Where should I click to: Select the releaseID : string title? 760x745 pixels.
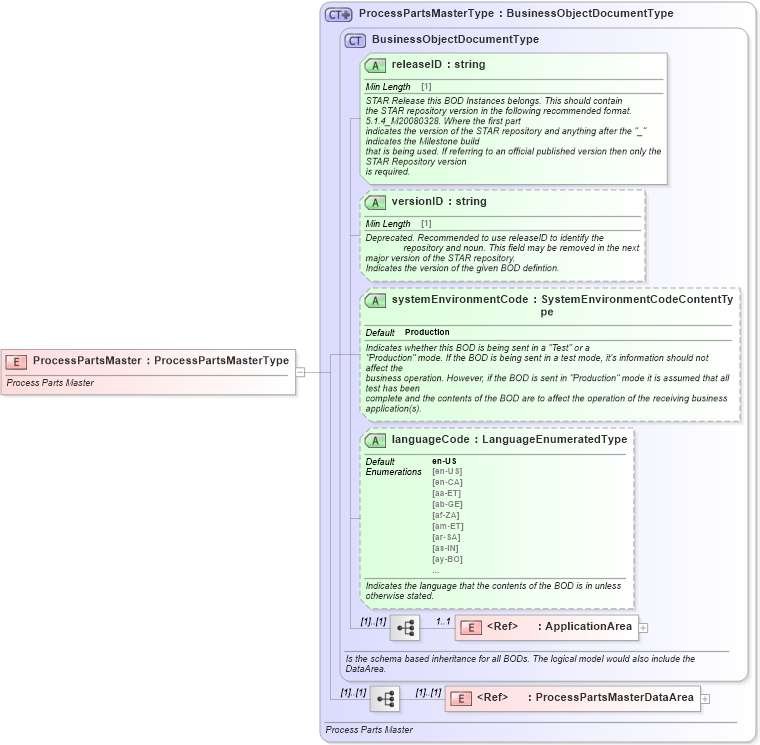click(x=438, y=64)
